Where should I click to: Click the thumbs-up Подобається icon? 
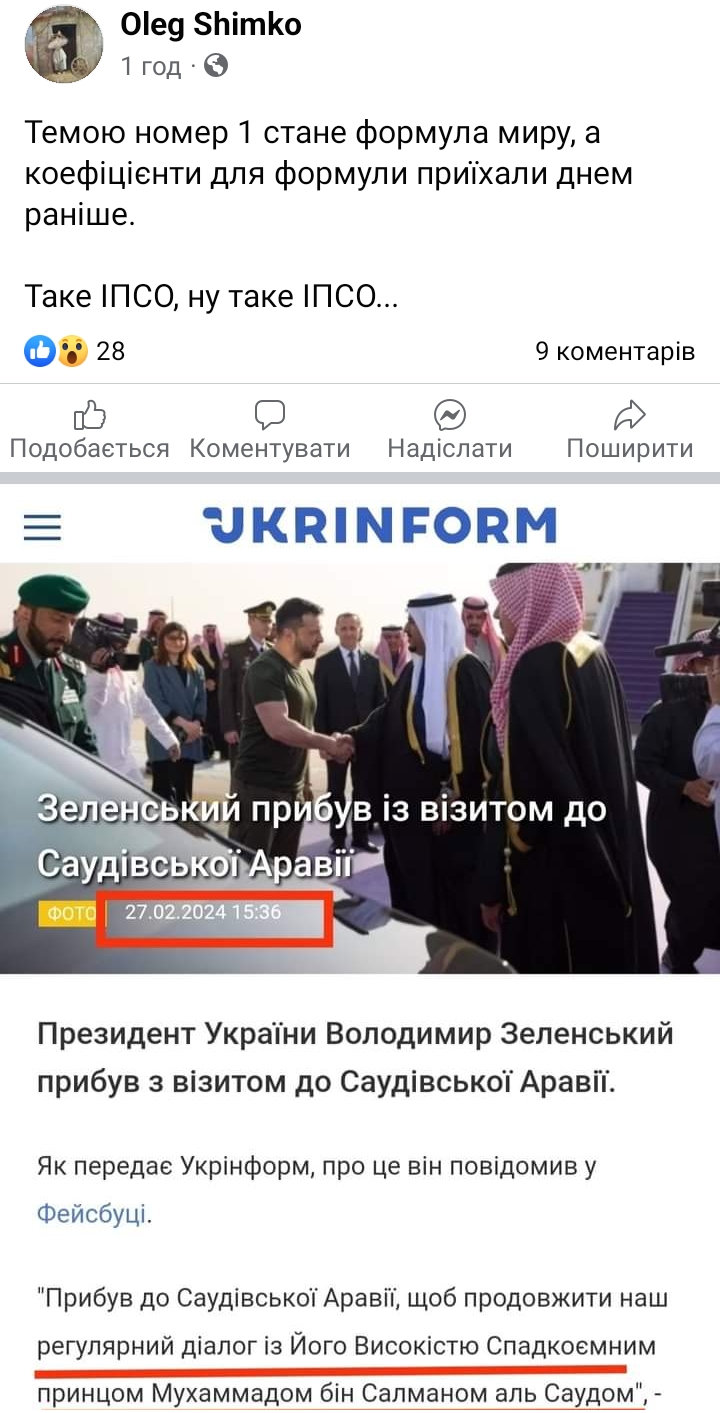click(x=90, y=414)
